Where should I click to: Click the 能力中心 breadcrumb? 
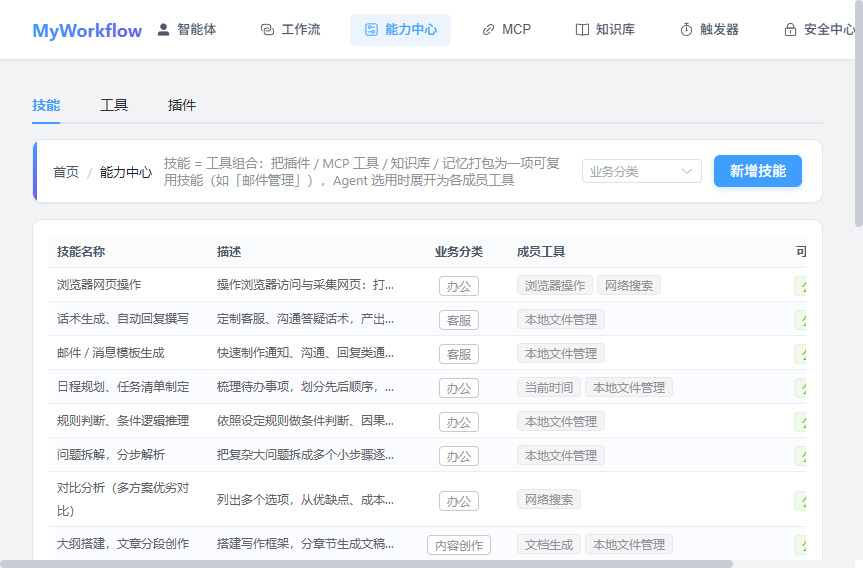(126, 172)
